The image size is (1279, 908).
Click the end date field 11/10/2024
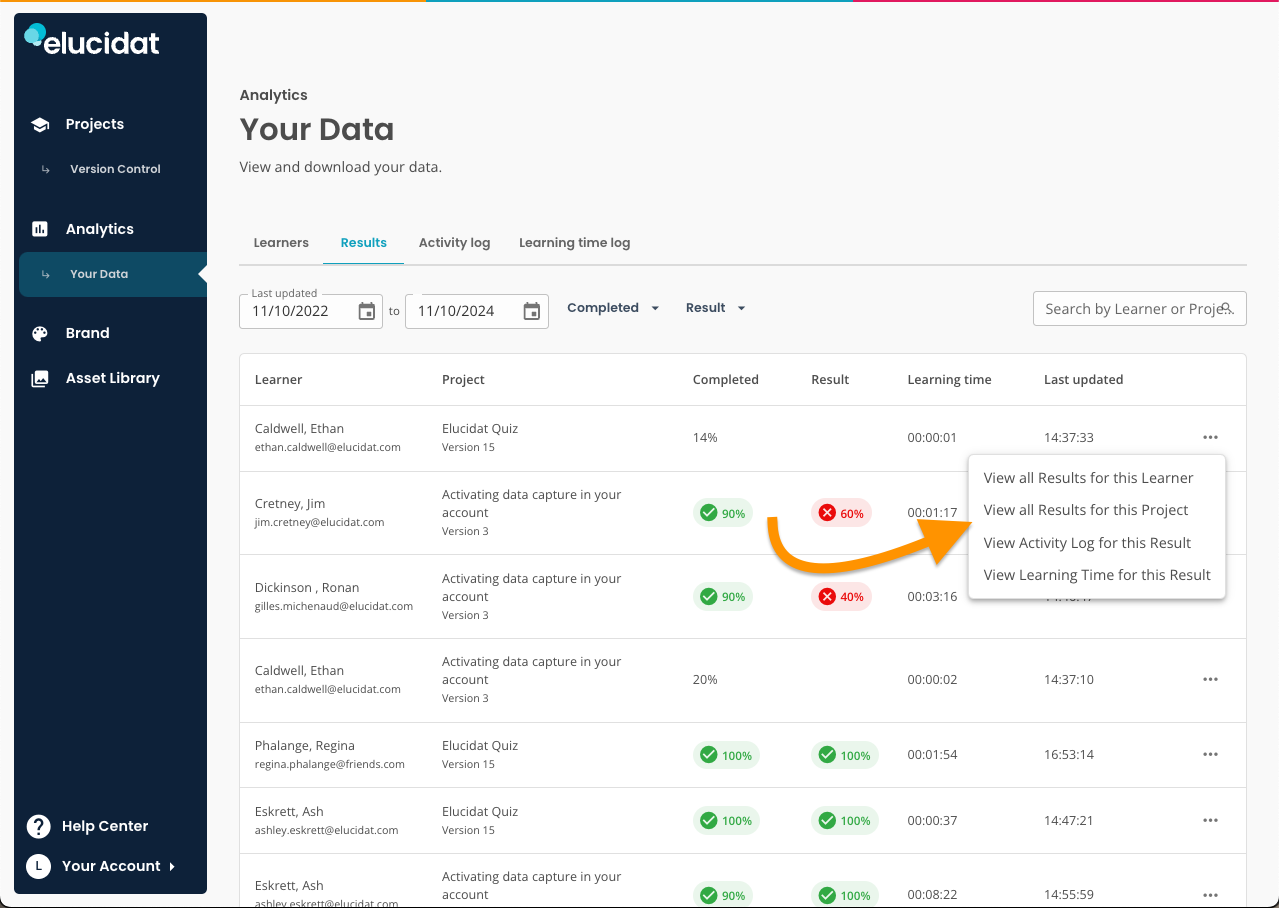tap(477, 311)
